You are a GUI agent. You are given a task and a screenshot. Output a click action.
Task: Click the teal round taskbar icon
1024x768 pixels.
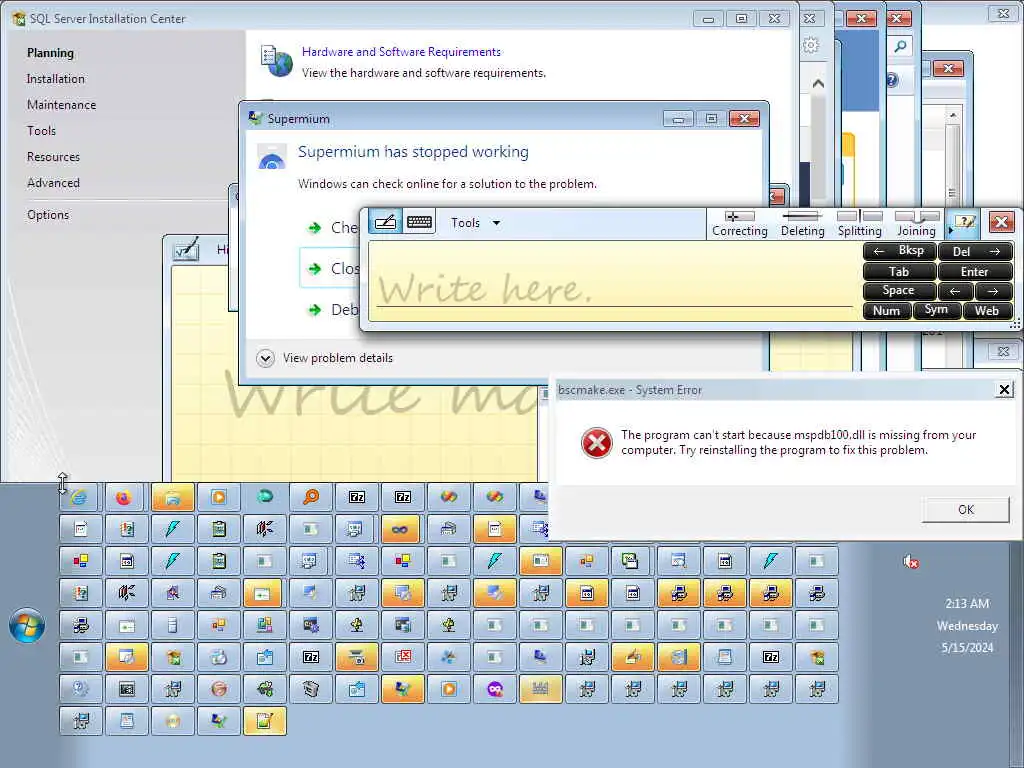click(264, 498)
